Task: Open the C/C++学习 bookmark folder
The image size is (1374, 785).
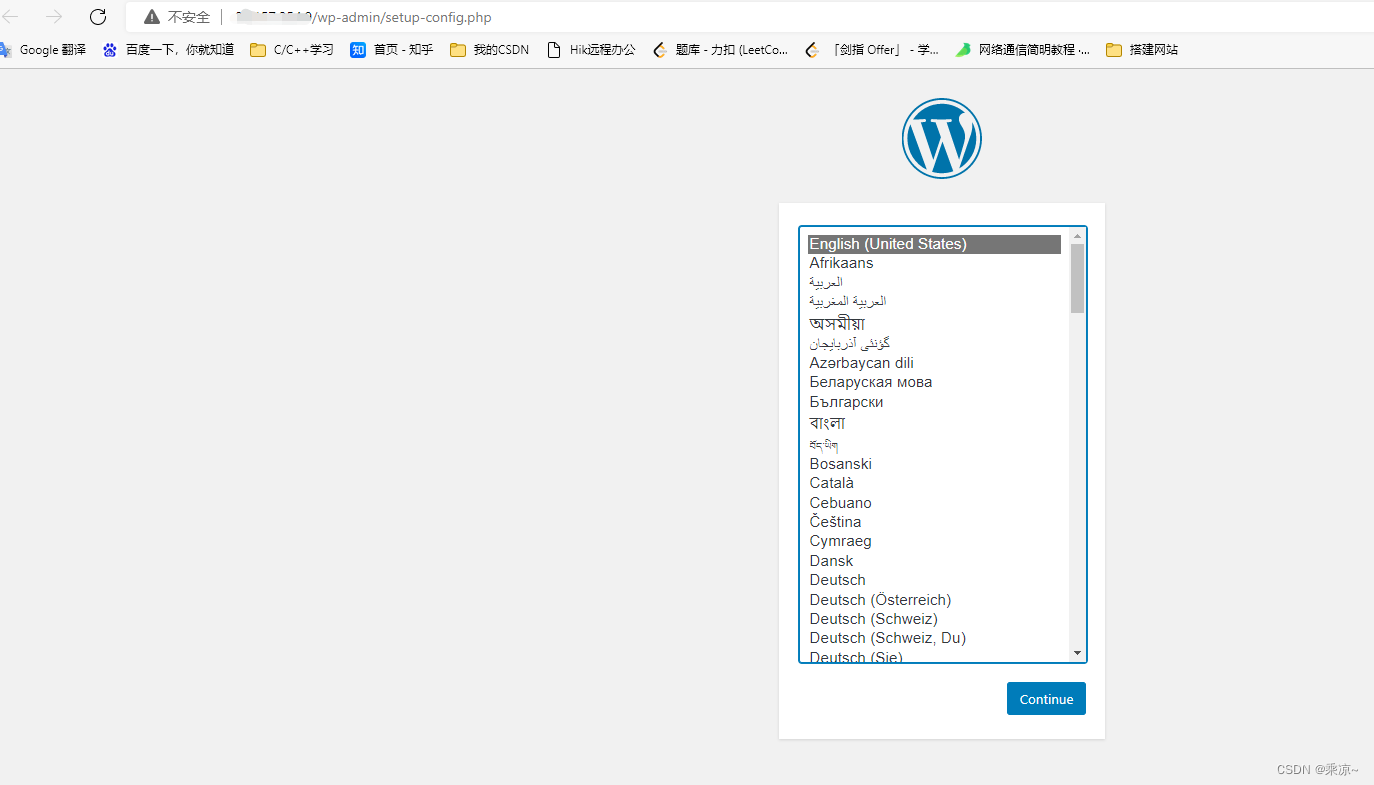Action: 291,49
